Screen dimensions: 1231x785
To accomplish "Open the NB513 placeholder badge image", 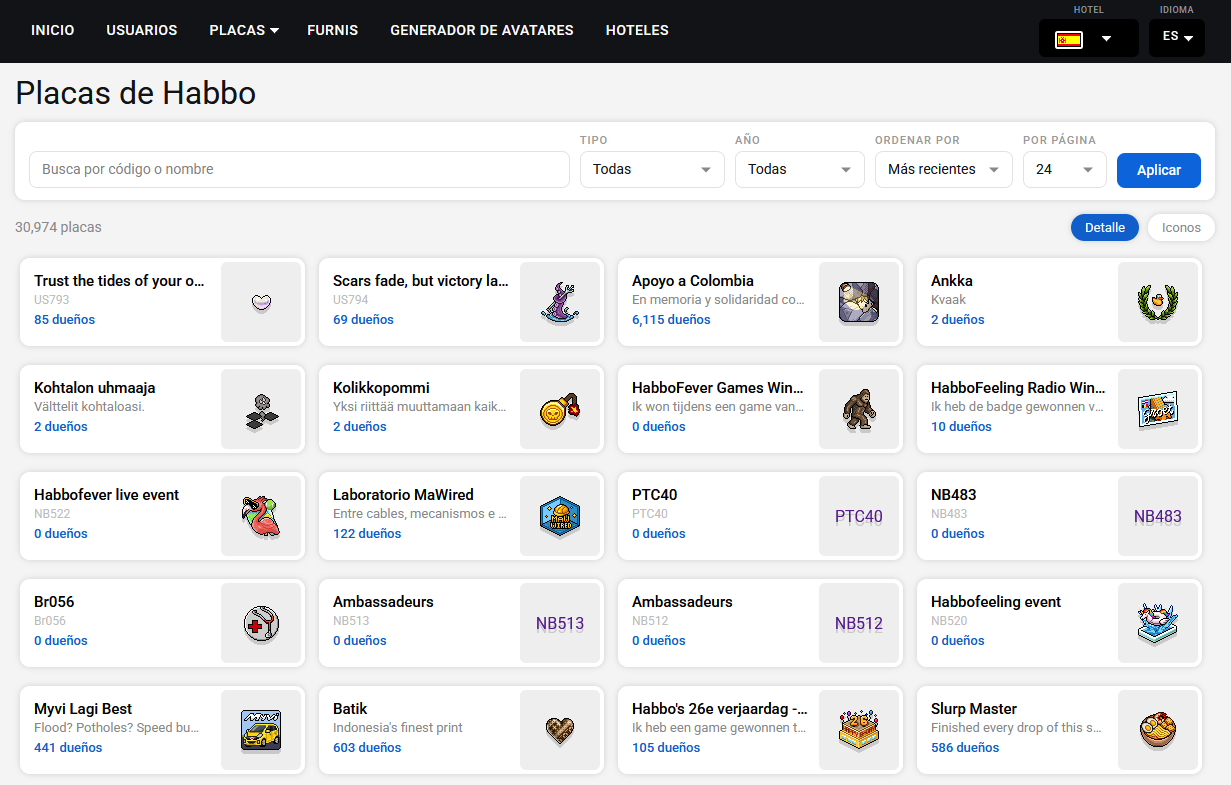I will click(560, 623).
